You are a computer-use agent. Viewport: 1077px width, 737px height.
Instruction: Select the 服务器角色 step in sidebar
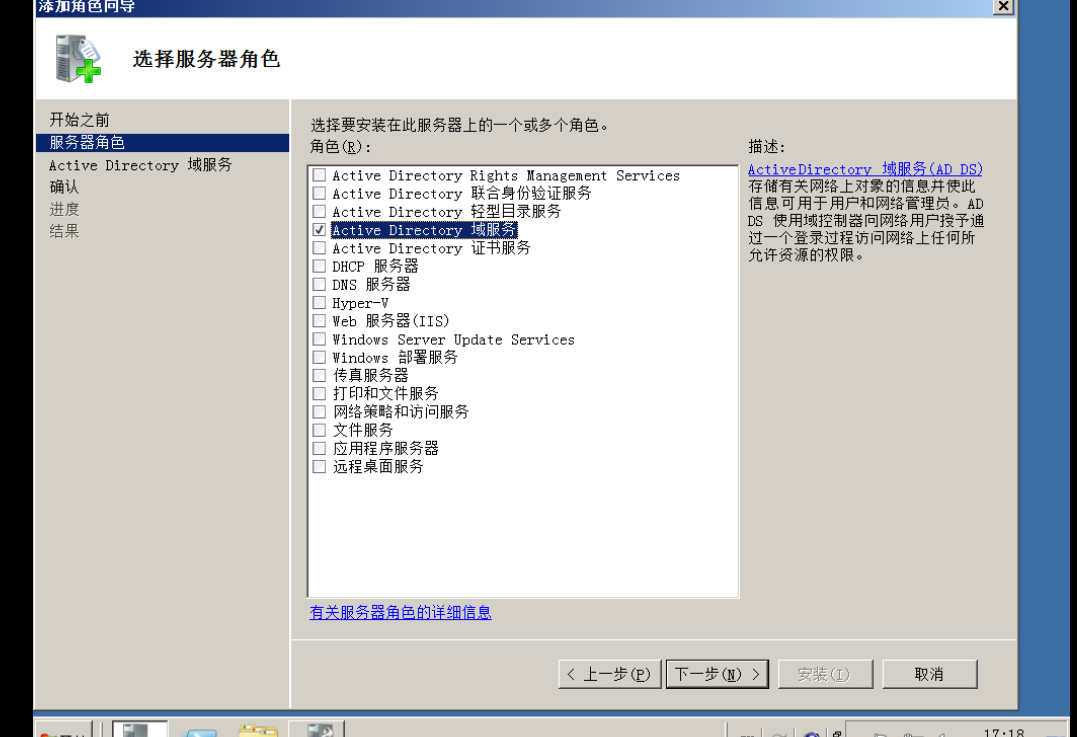click(x=162, y=143)
